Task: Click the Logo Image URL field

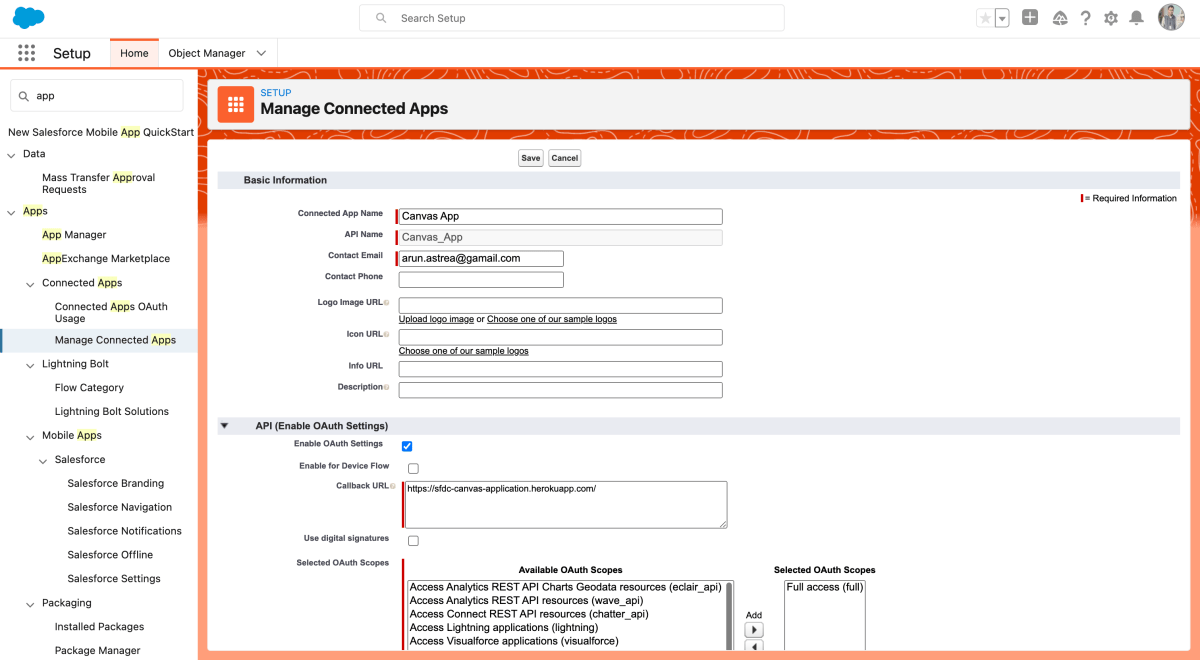Action: pos(560,305)
